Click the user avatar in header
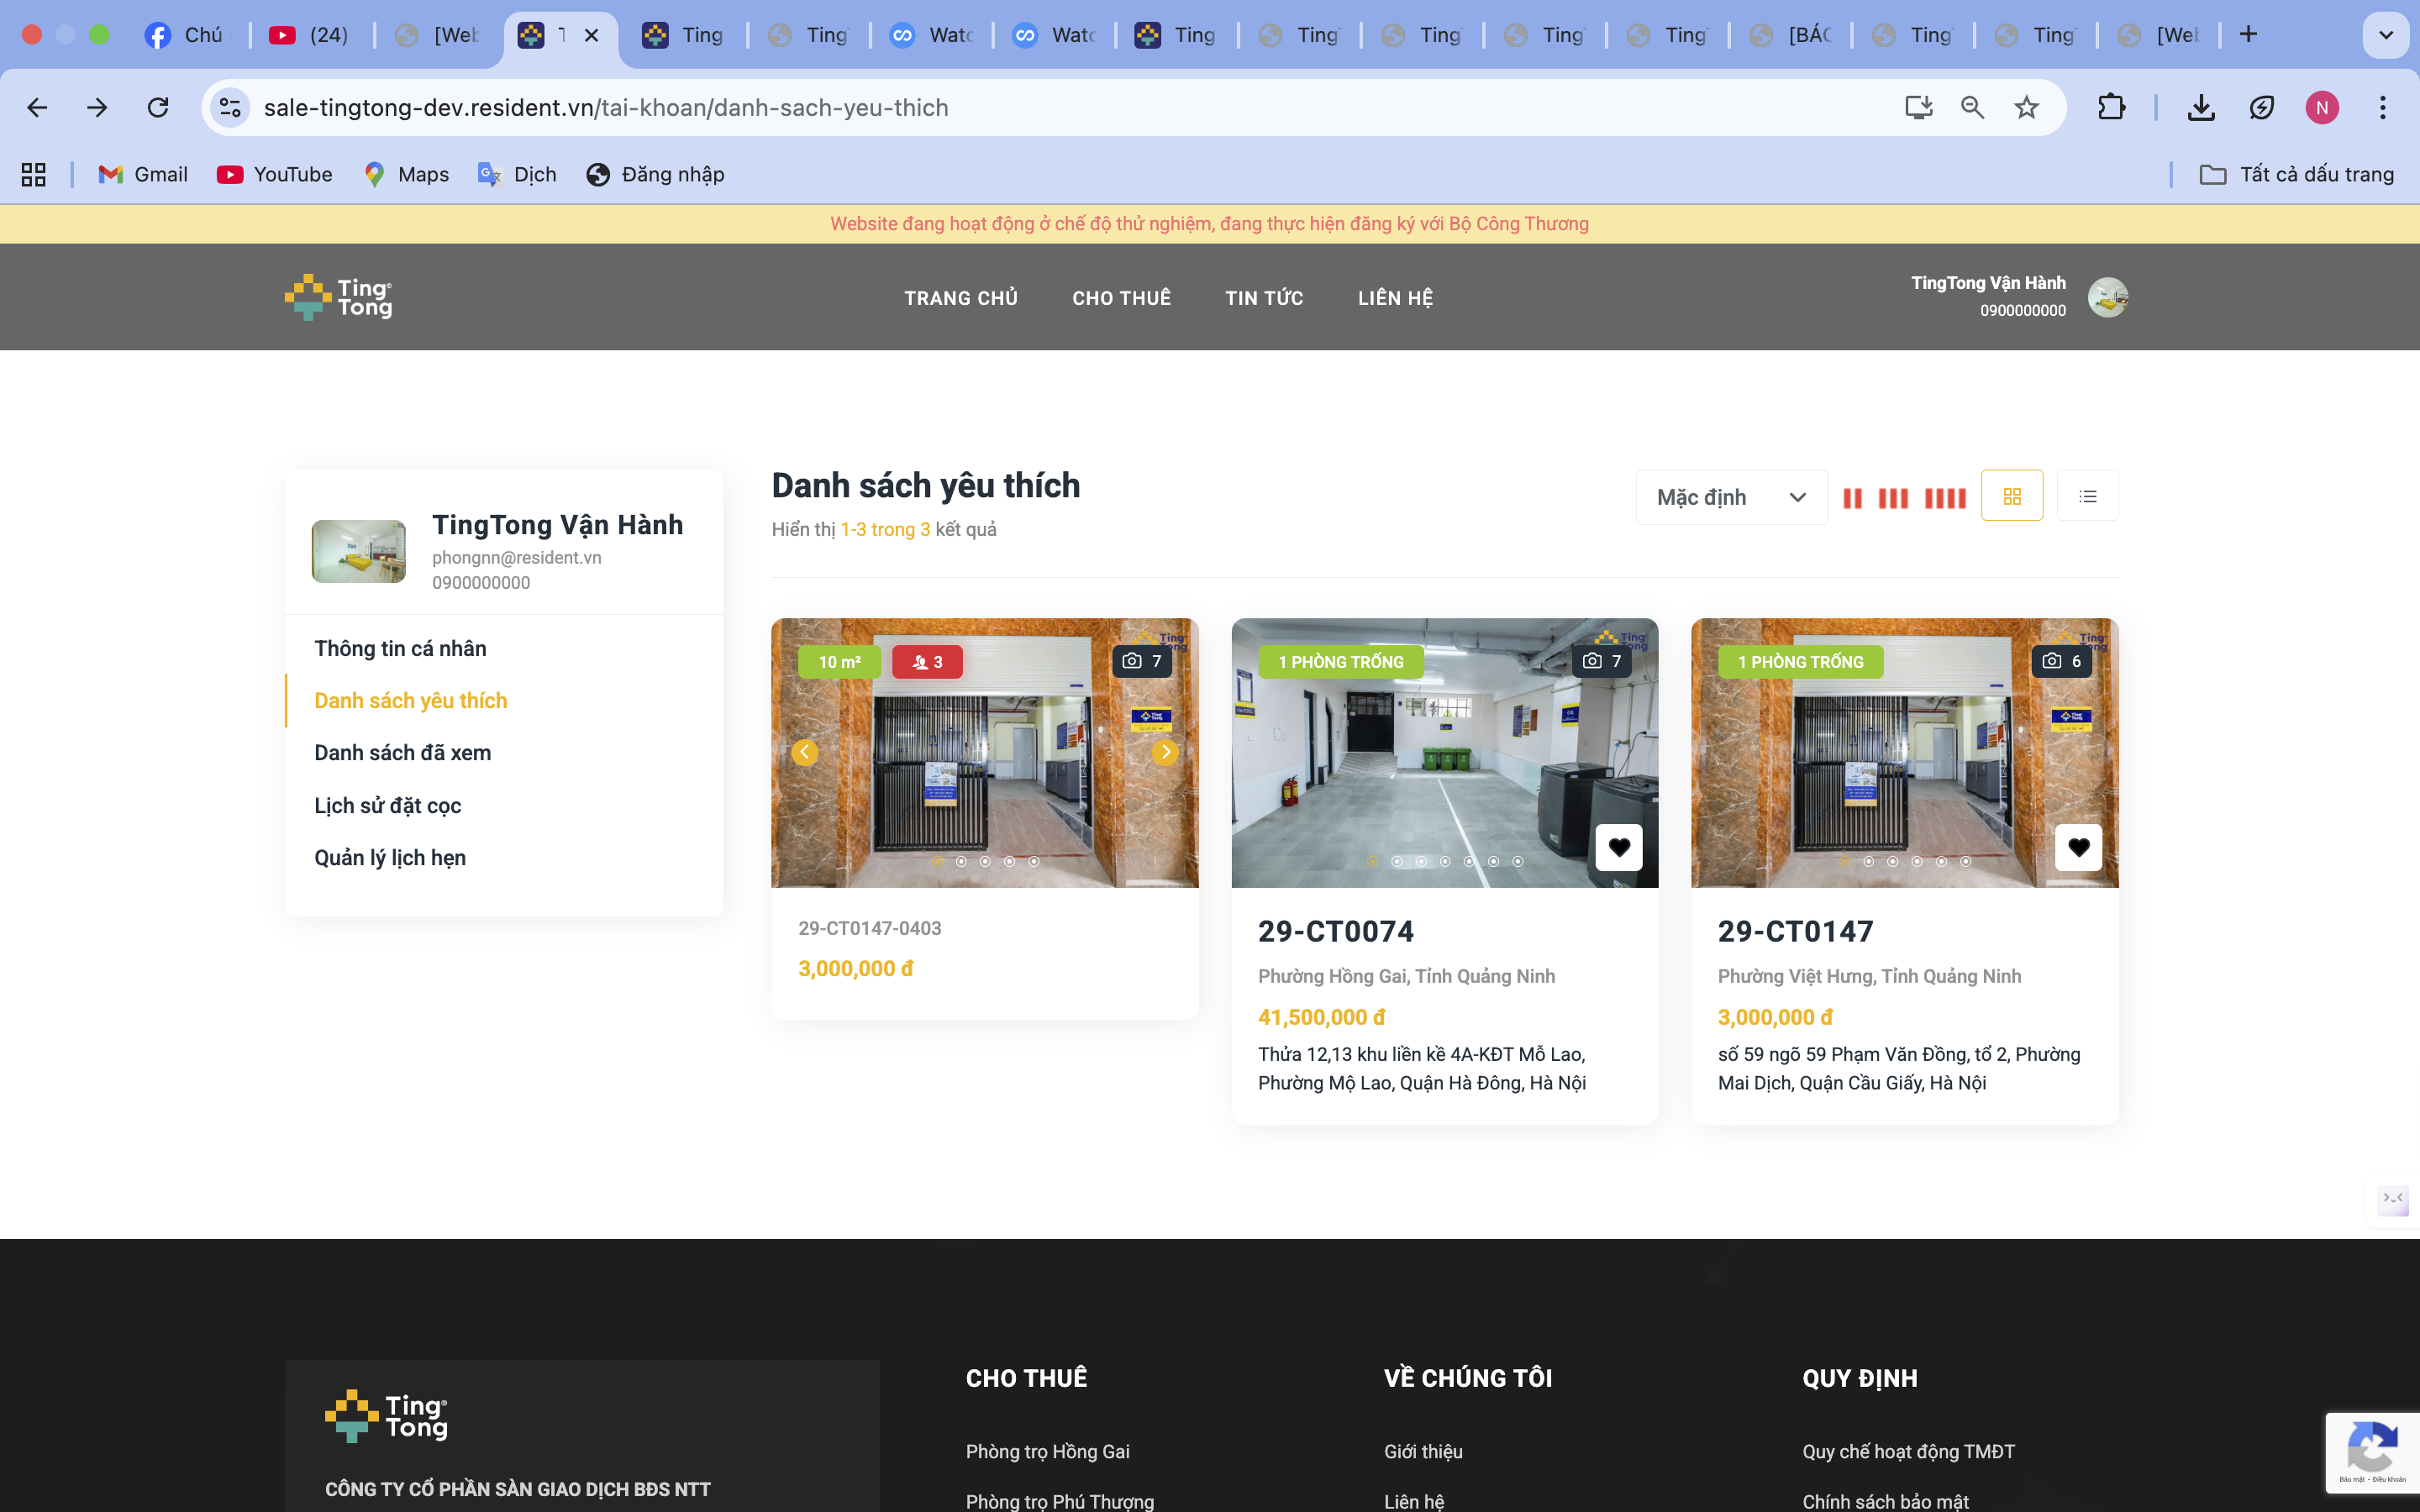 [x=2107, y=297]
